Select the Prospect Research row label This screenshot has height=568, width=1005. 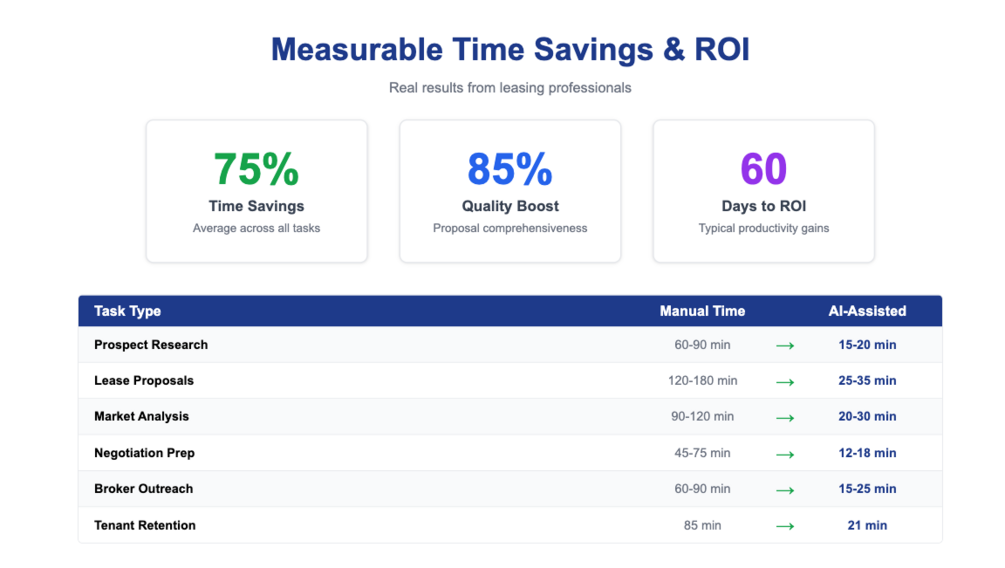(151, 345)
